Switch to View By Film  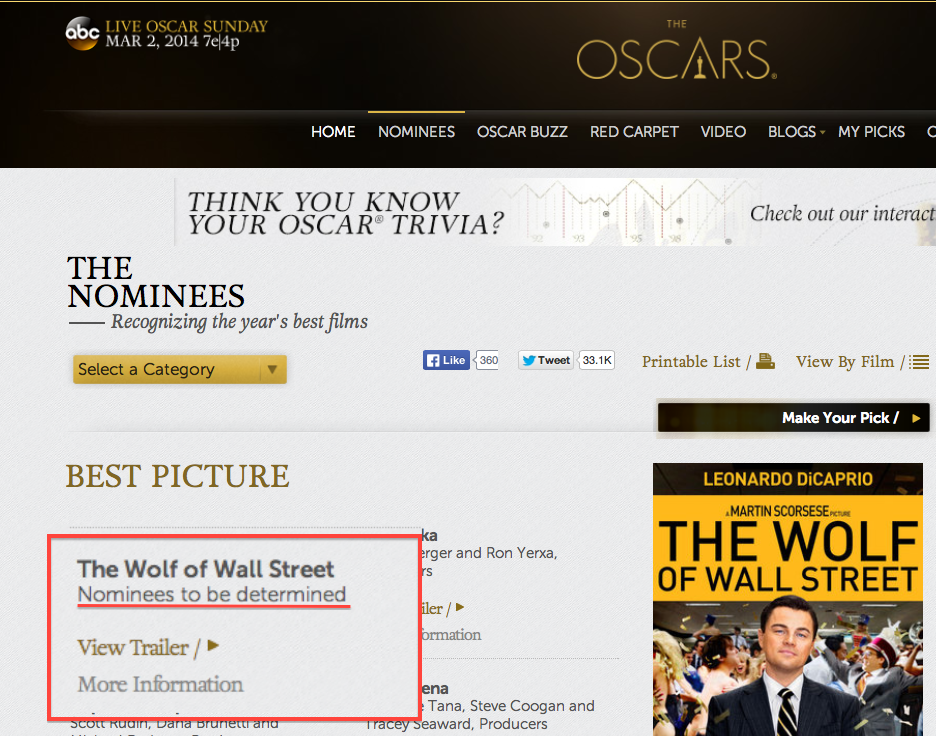[845, 362]
